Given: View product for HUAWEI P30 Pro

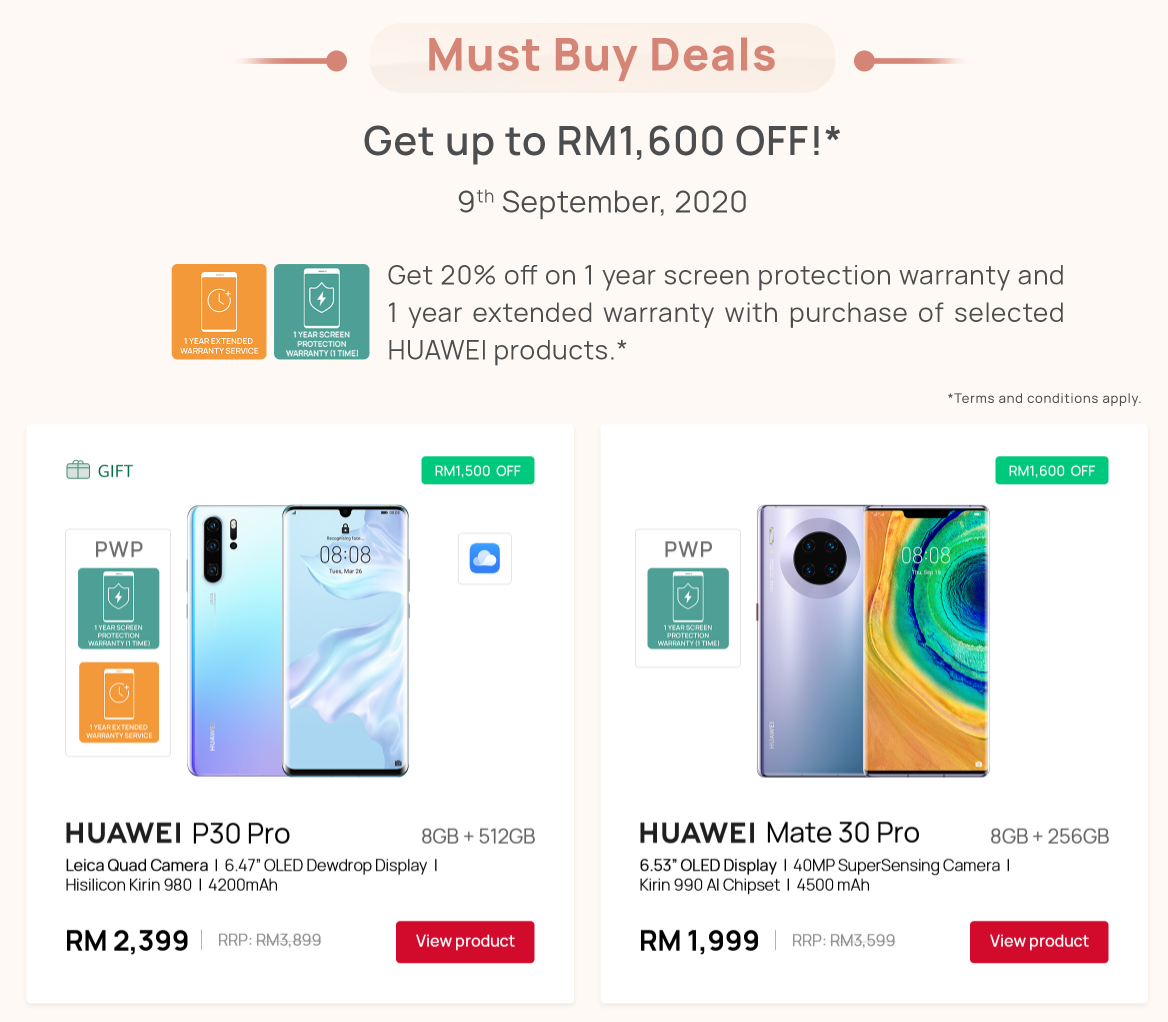Looking at the screenshot, I should point(465,942).
